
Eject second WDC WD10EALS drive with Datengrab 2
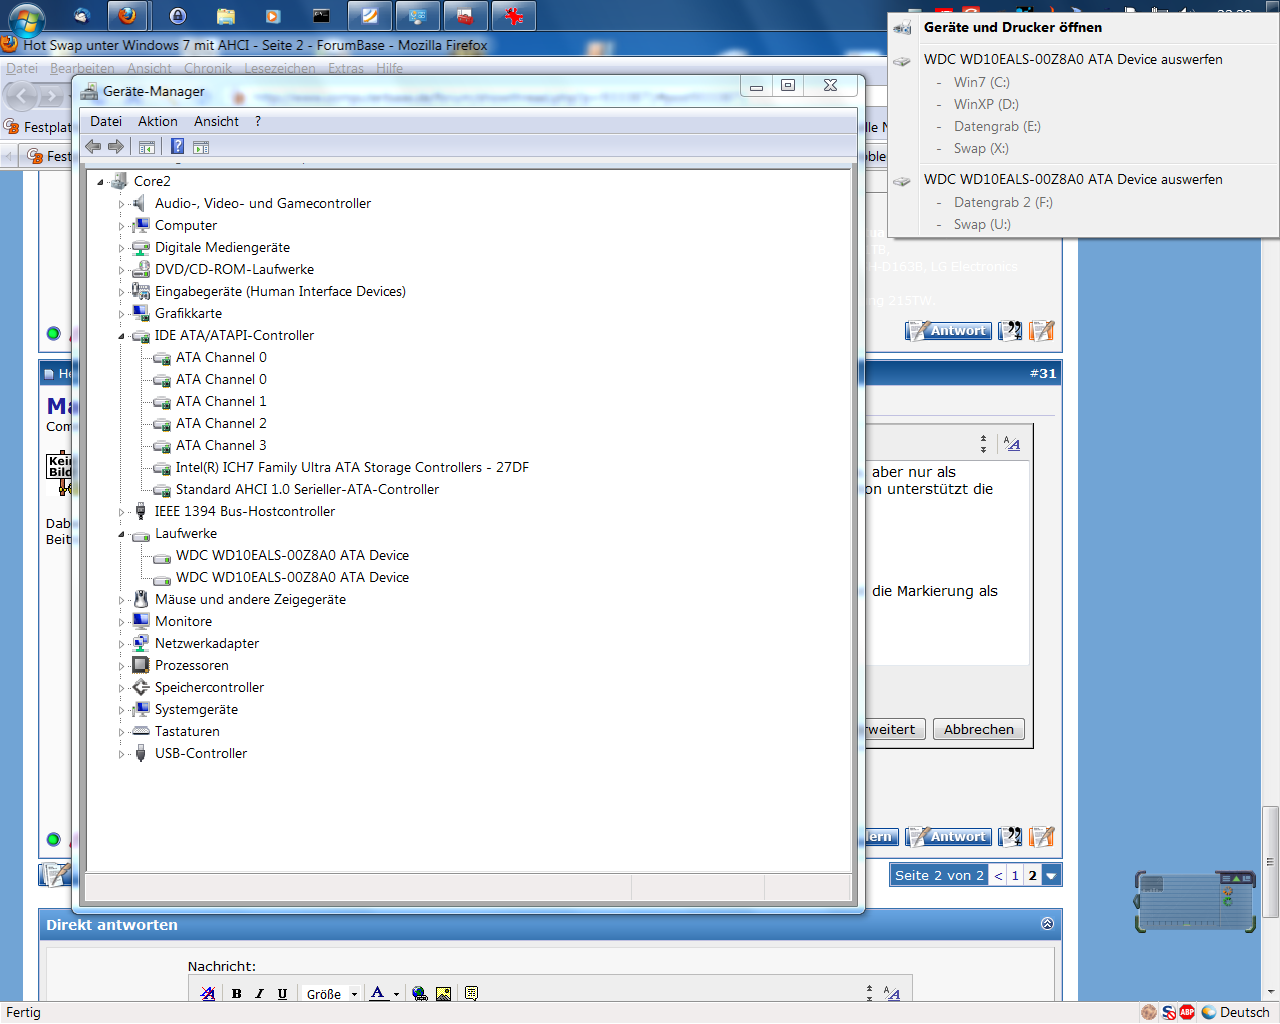tap(1073, 179)
